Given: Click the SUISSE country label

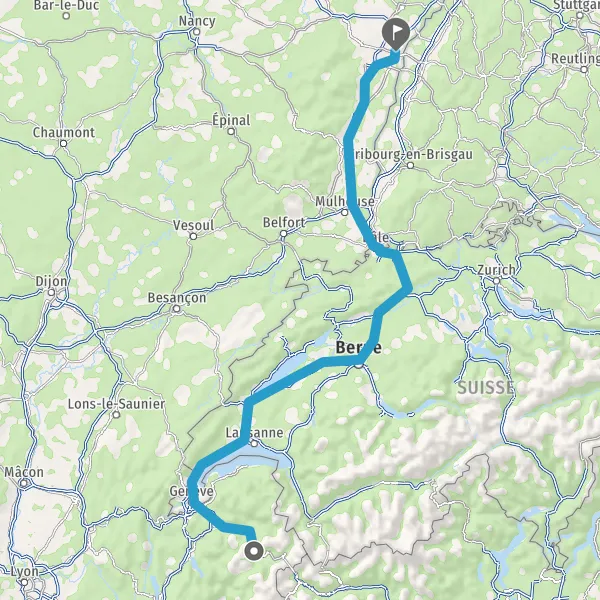Looking at the screenshot, I should tap(486, 388).
